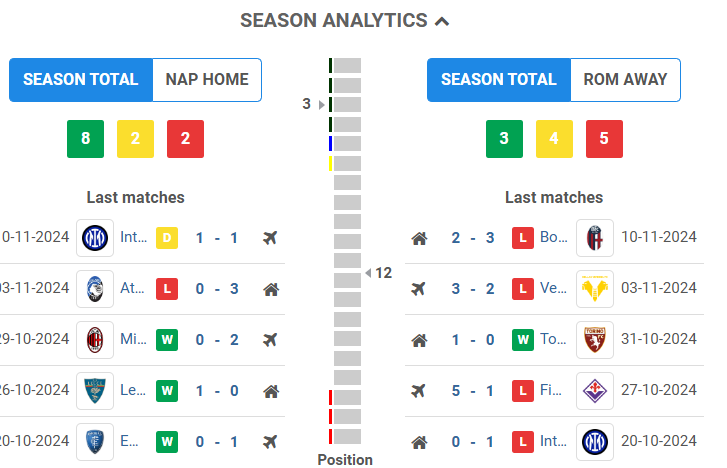Click Napoli's green 8 wins box
727x468 pixels.
[86, 139]
